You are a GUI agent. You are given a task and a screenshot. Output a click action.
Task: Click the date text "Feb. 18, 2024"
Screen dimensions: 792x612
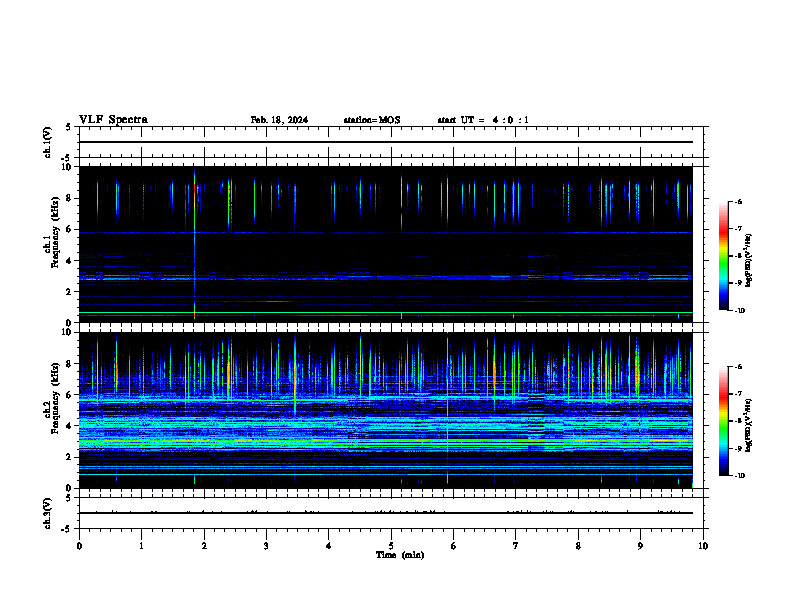(x=279, y=120)
